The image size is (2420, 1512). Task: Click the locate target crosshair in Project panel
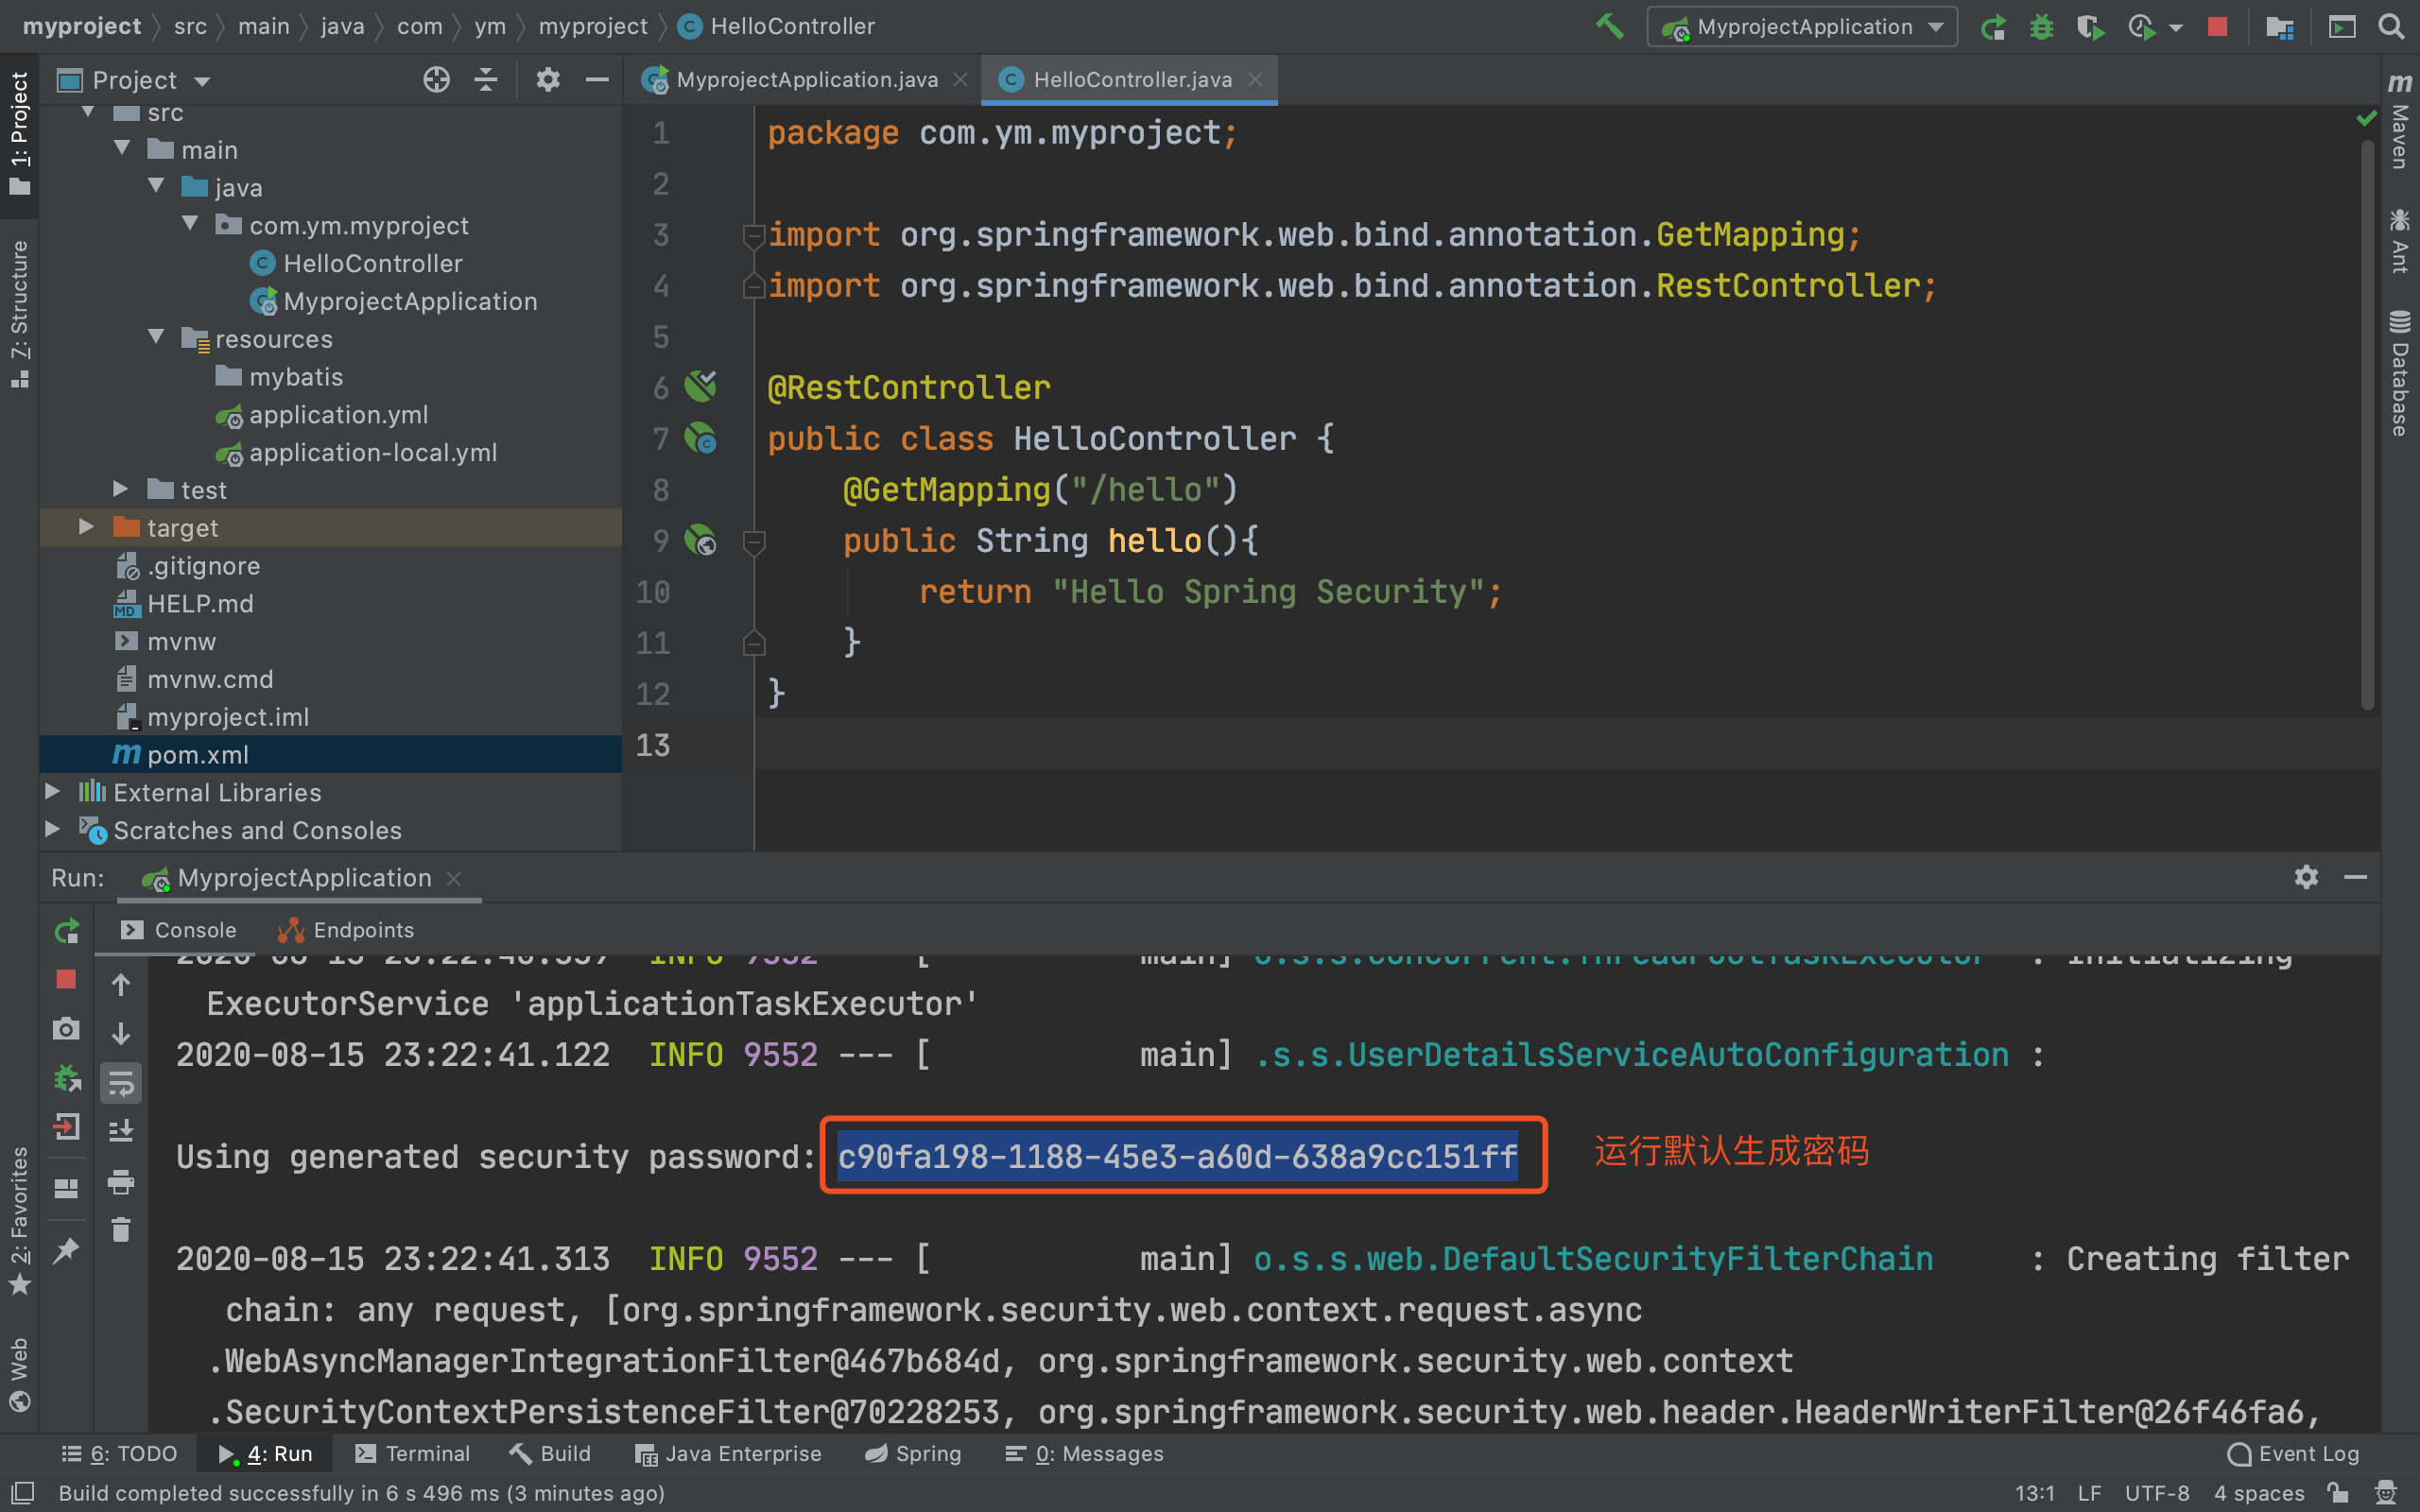click(436, 80)
